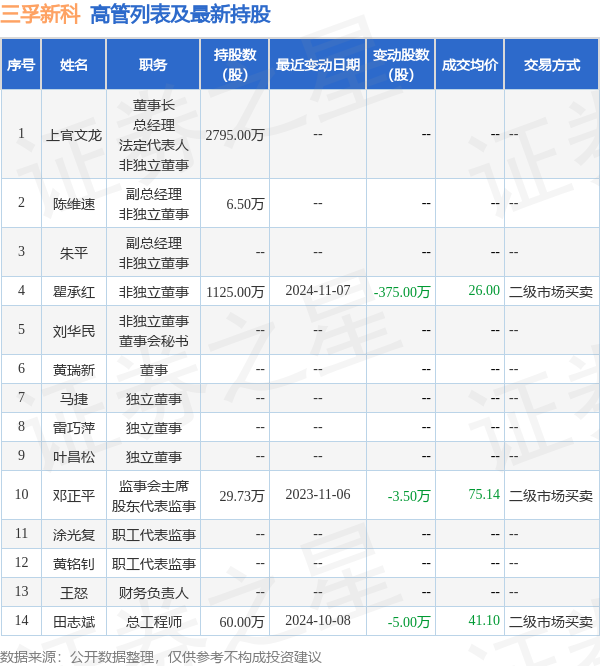Click the name 邓正平
Image resolution: width=600 pixels, height=666 pixels.
point(74,496)
